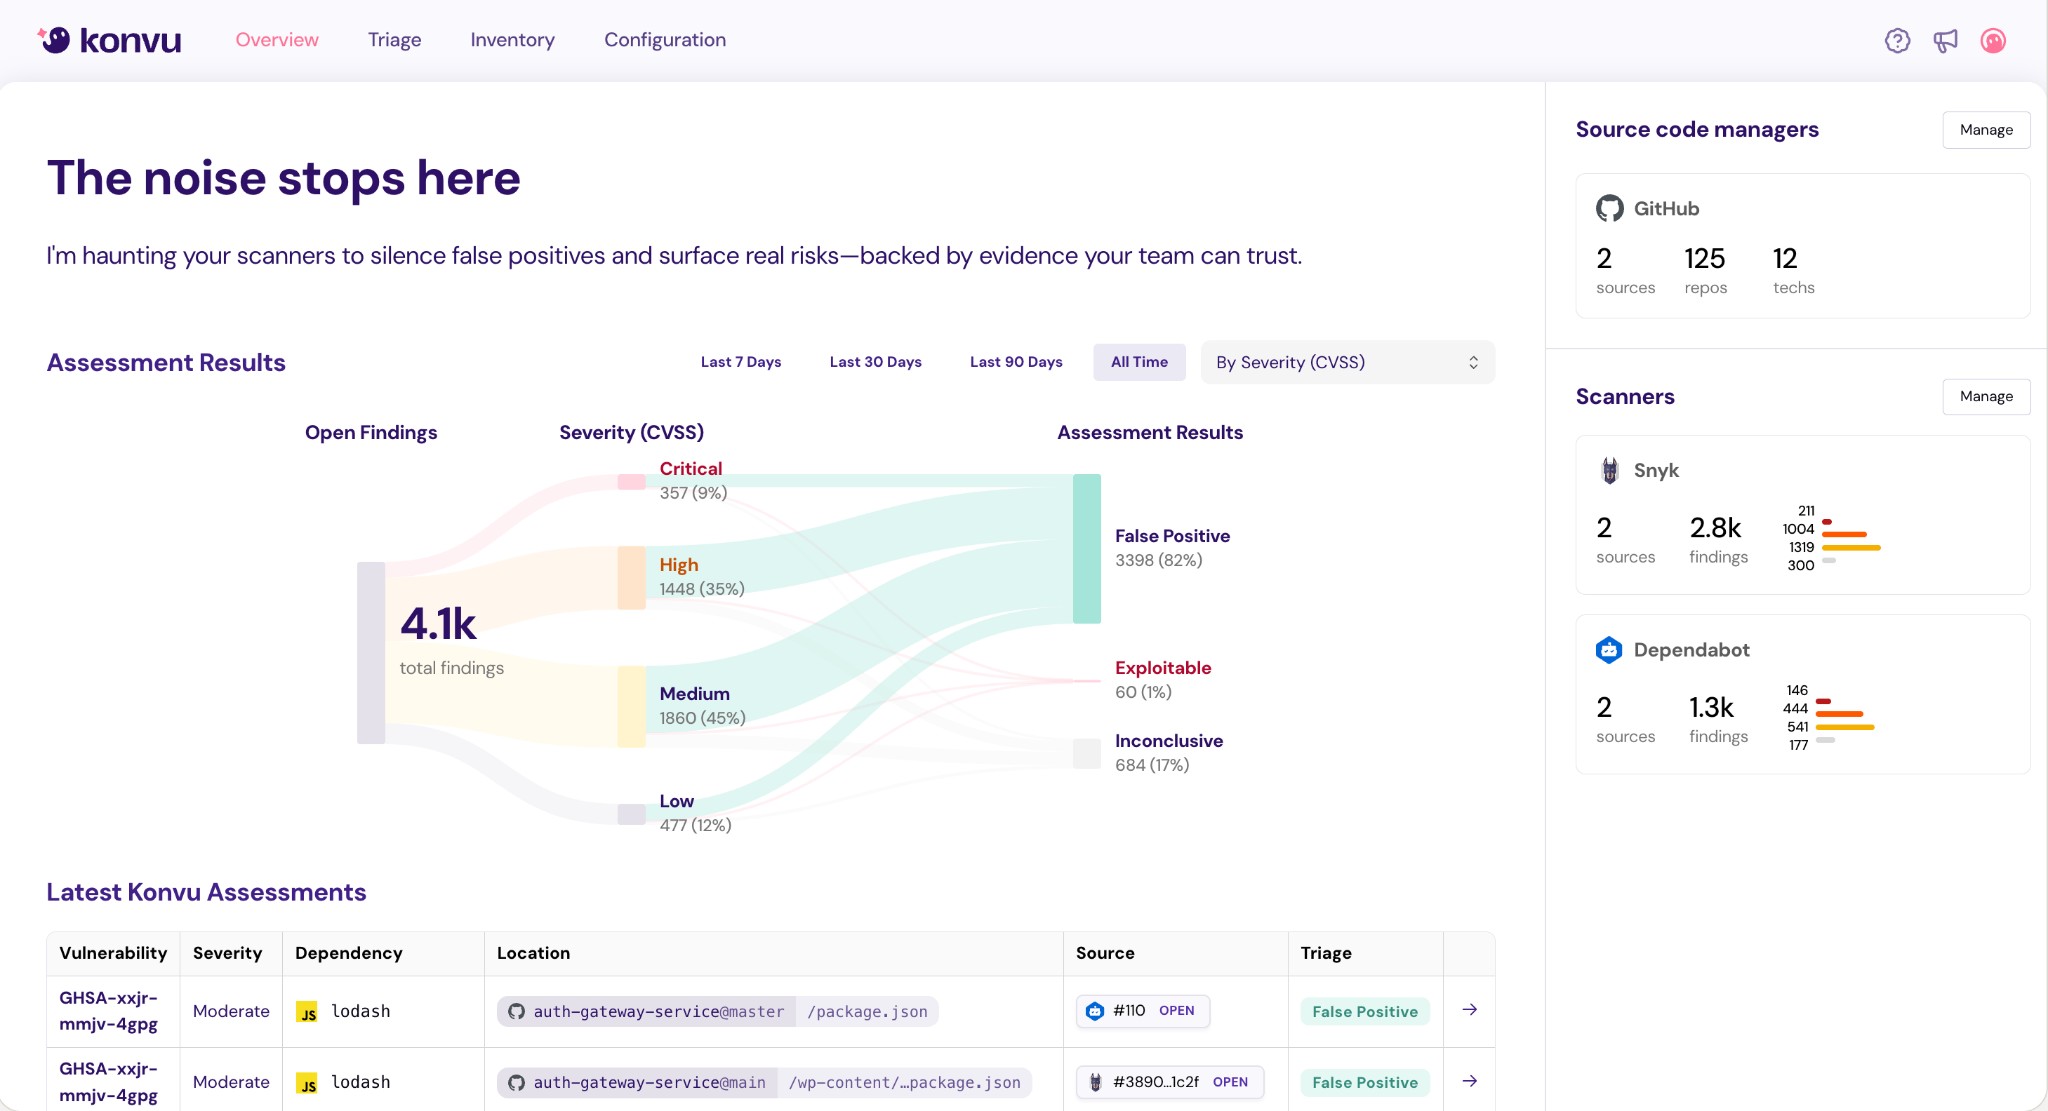Click the JS icon next to lodash
Viewport: 2048px width, 1111px height.
308,1011
